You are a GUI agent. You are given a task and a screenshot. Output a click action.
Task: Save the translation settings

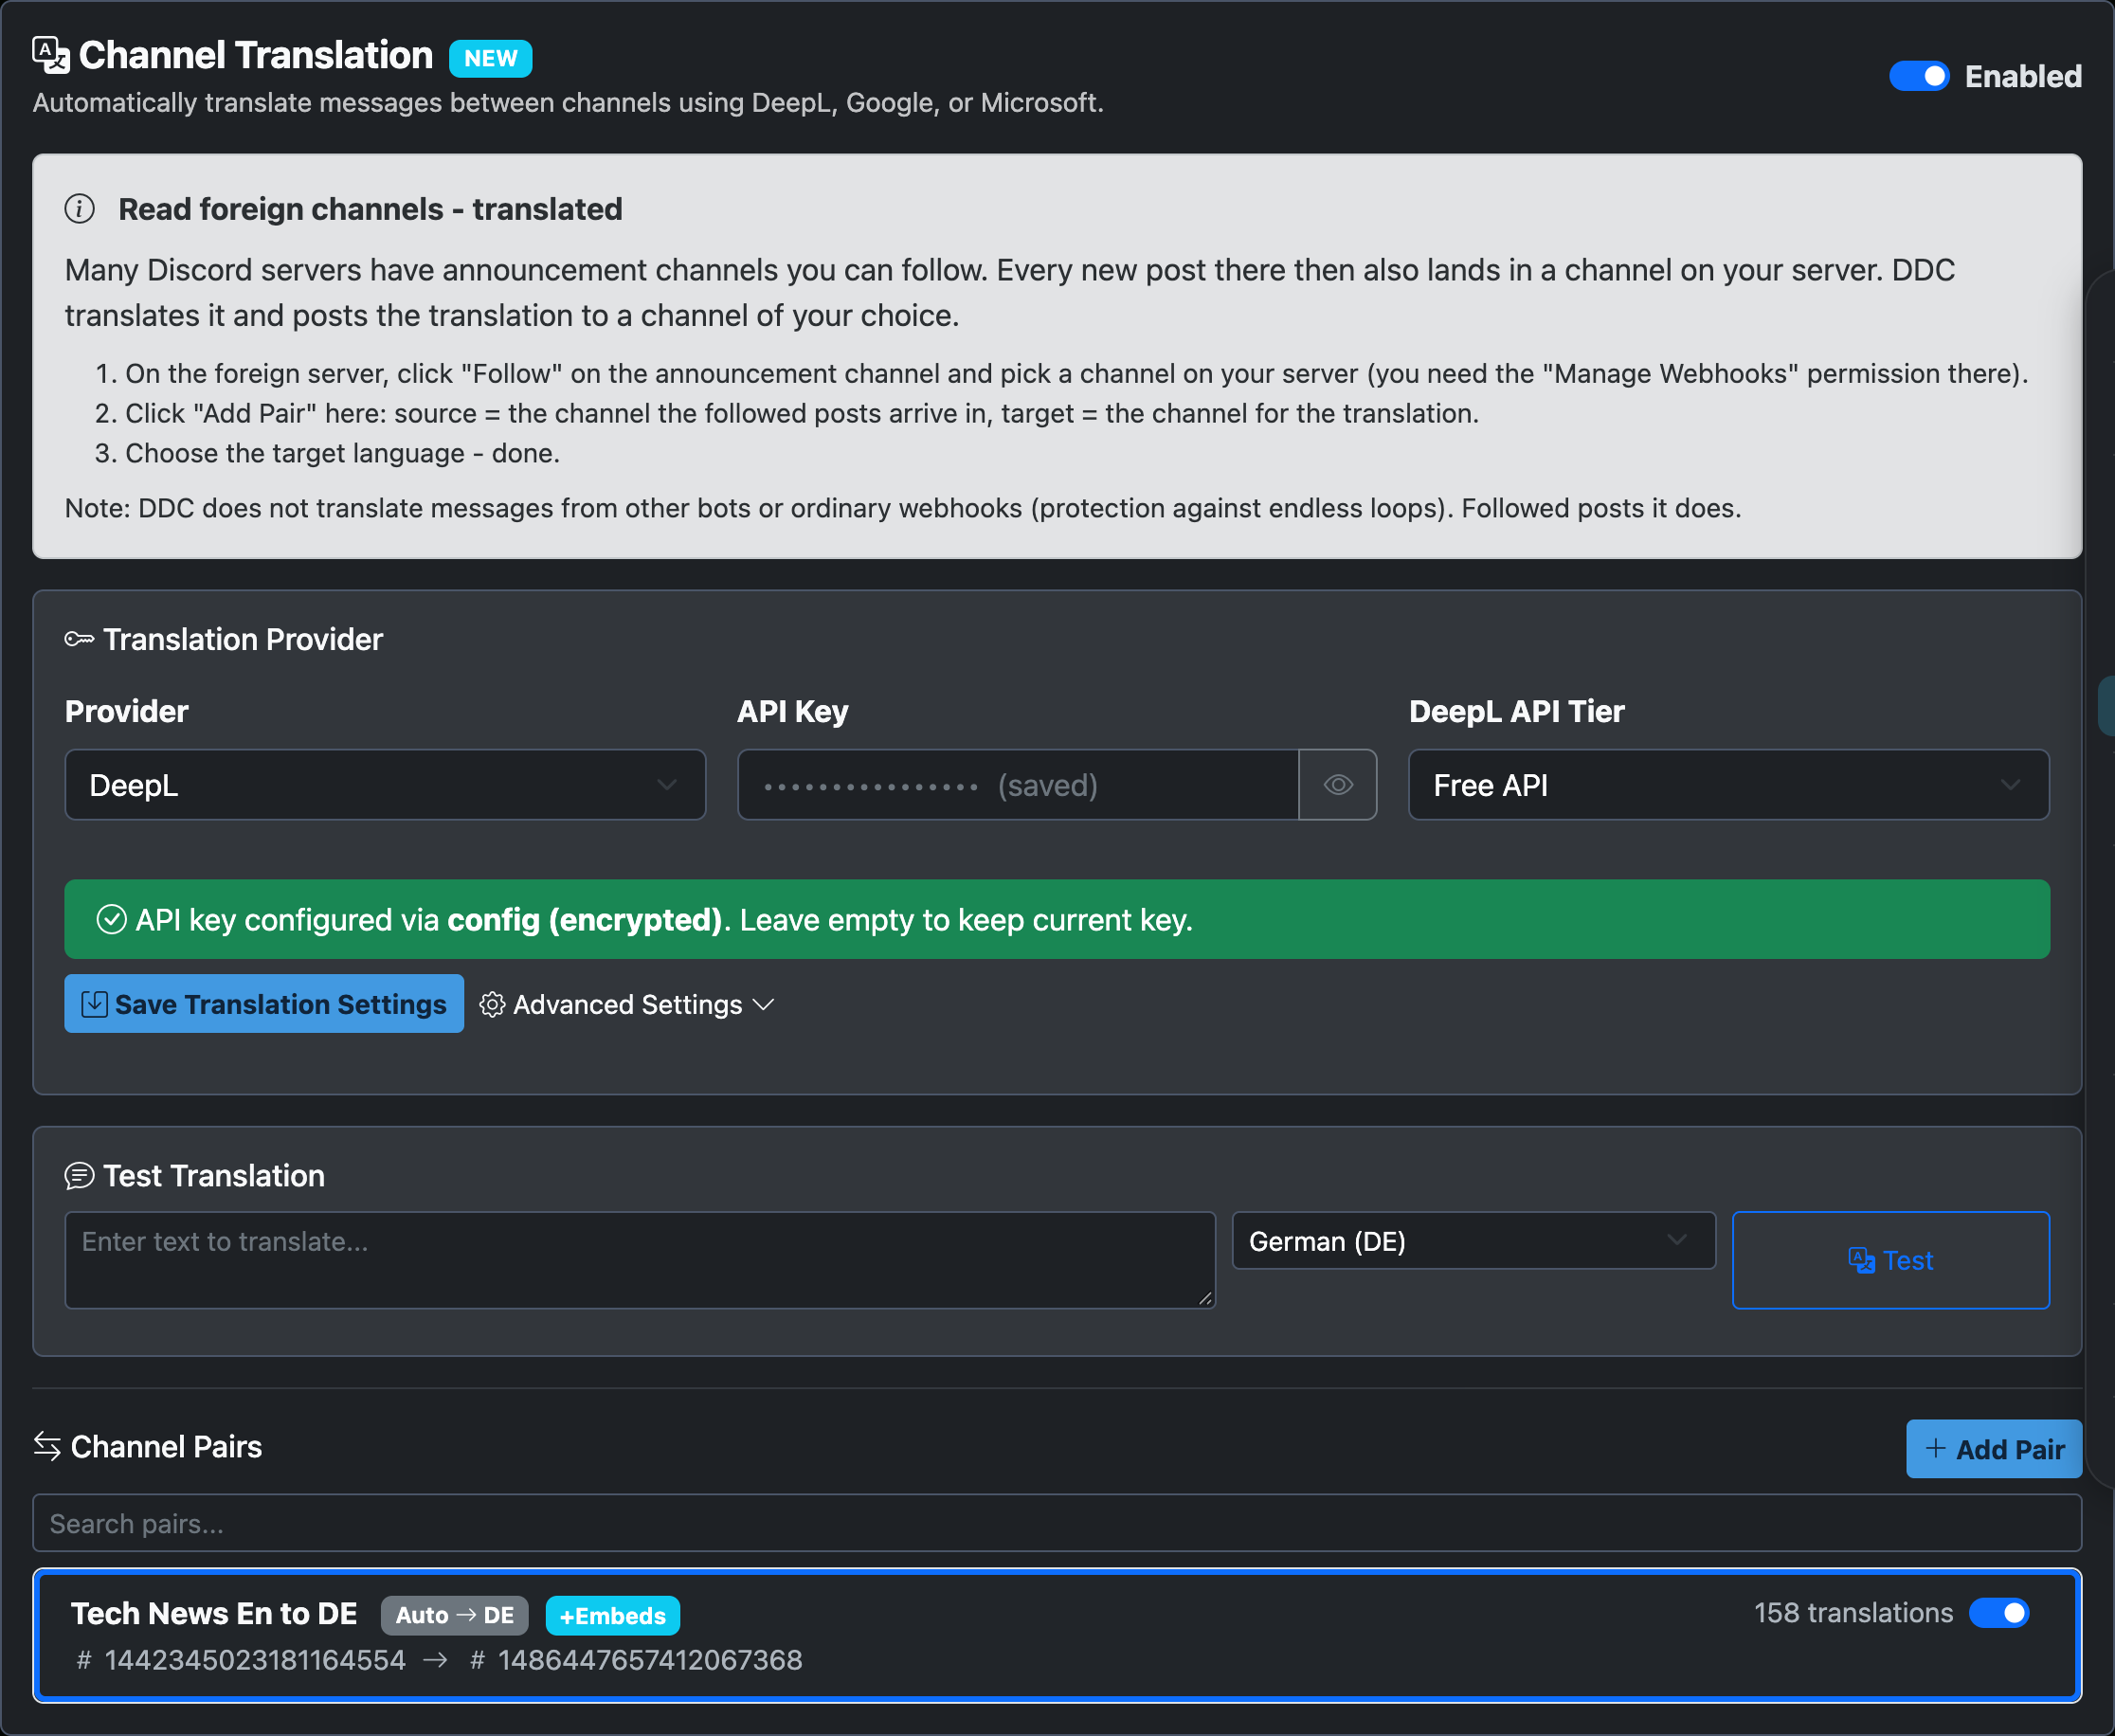click(x=264, y=1004)
